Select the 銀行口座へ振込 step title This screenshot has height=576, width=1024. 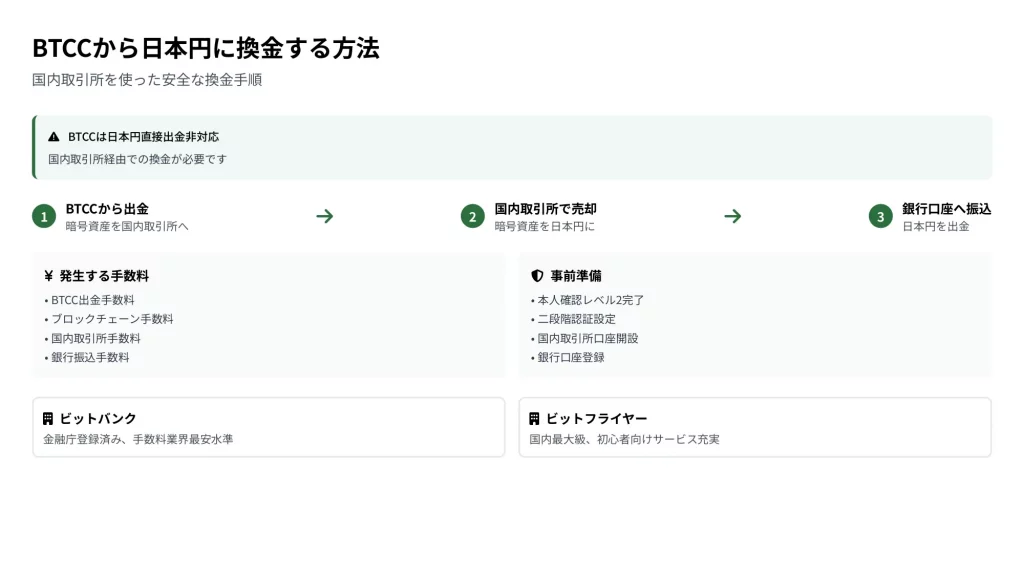946,209
